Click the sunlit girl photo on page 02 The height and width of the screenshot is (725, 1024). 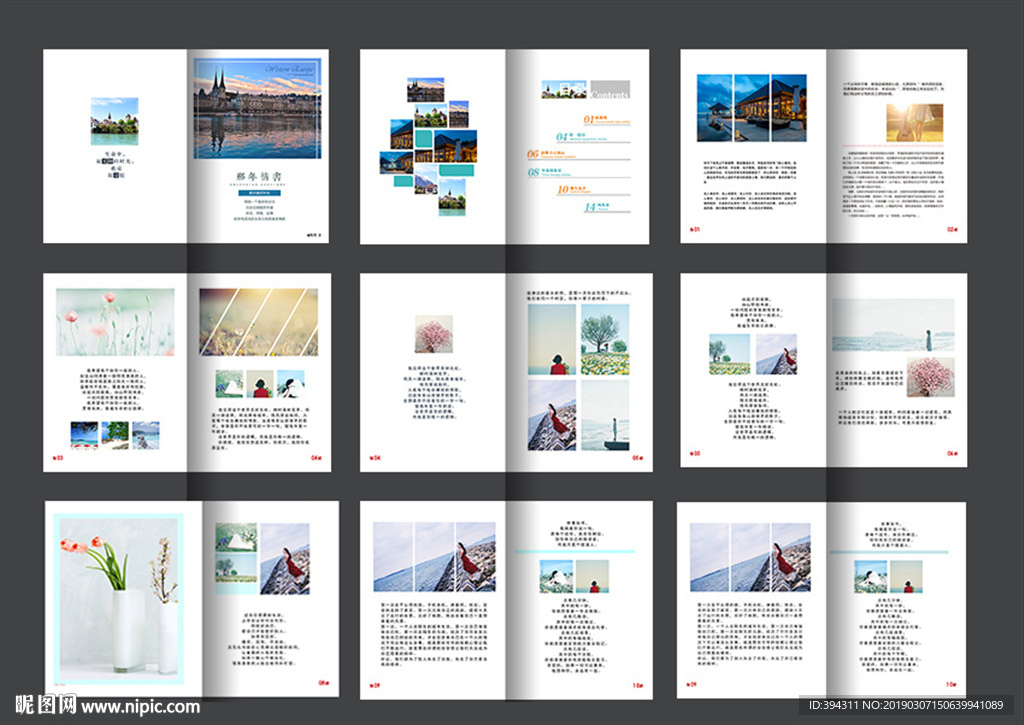pyautogui.click(x=915, y=123)
